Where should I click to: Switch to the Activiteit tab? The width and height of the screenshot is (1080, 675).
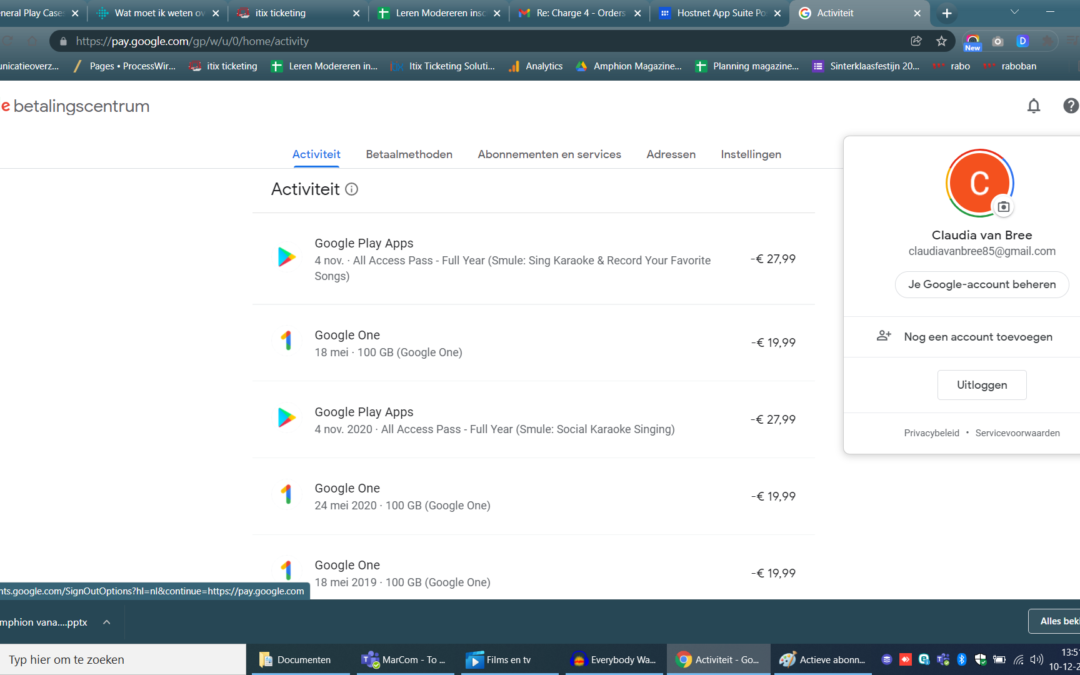(x=316, y=154)
